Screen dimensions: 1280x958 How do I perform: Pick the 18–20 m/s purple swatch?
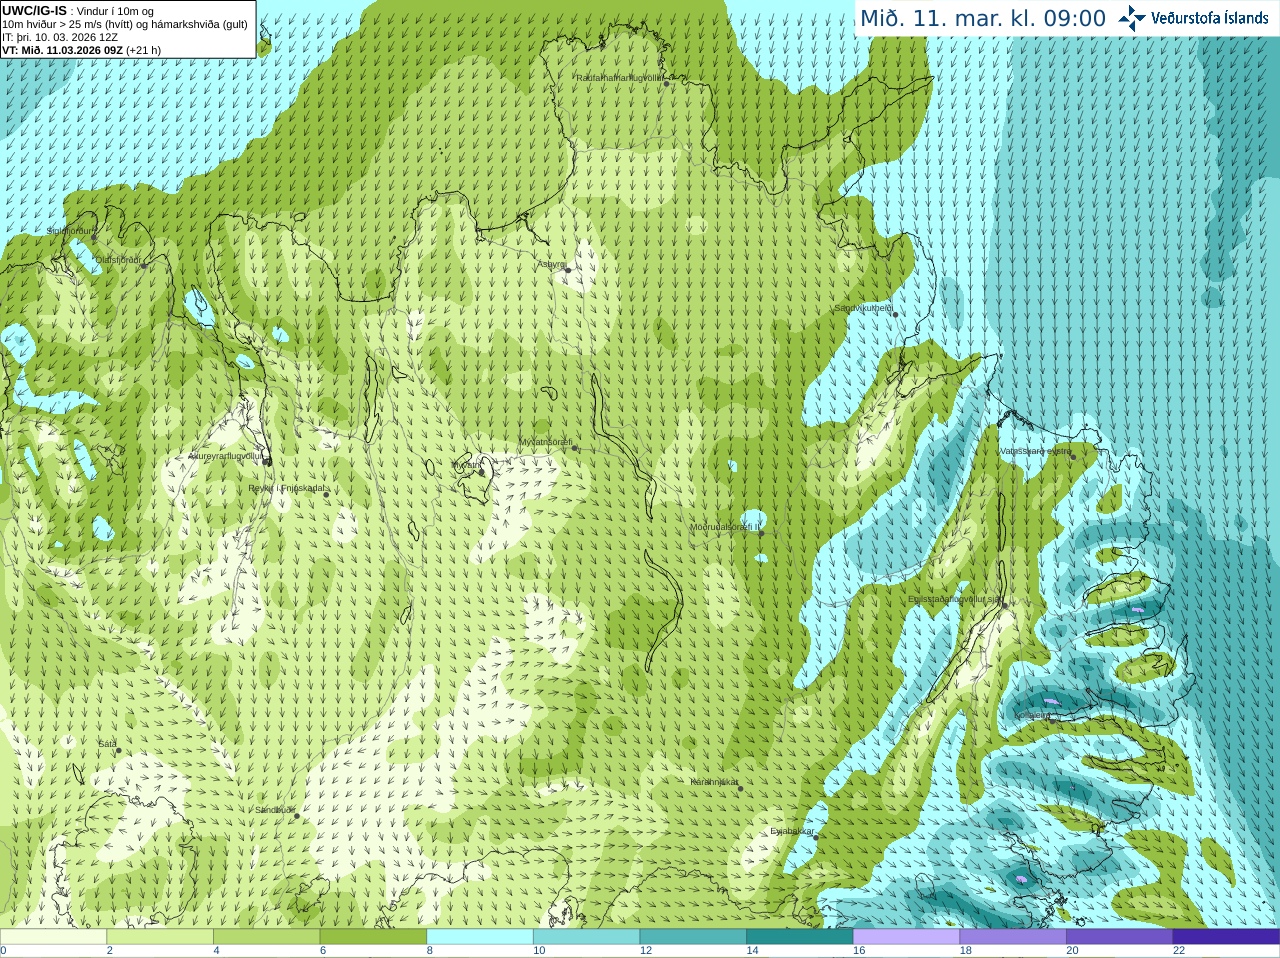(1013, 937)
